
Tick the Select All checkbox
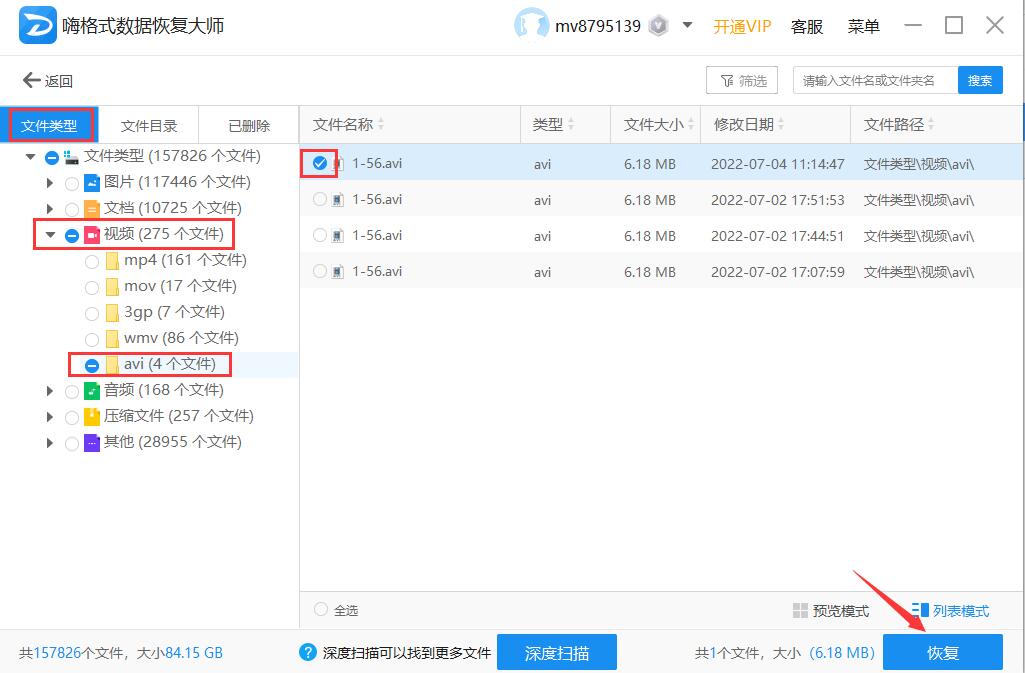(x=321, y=609)
